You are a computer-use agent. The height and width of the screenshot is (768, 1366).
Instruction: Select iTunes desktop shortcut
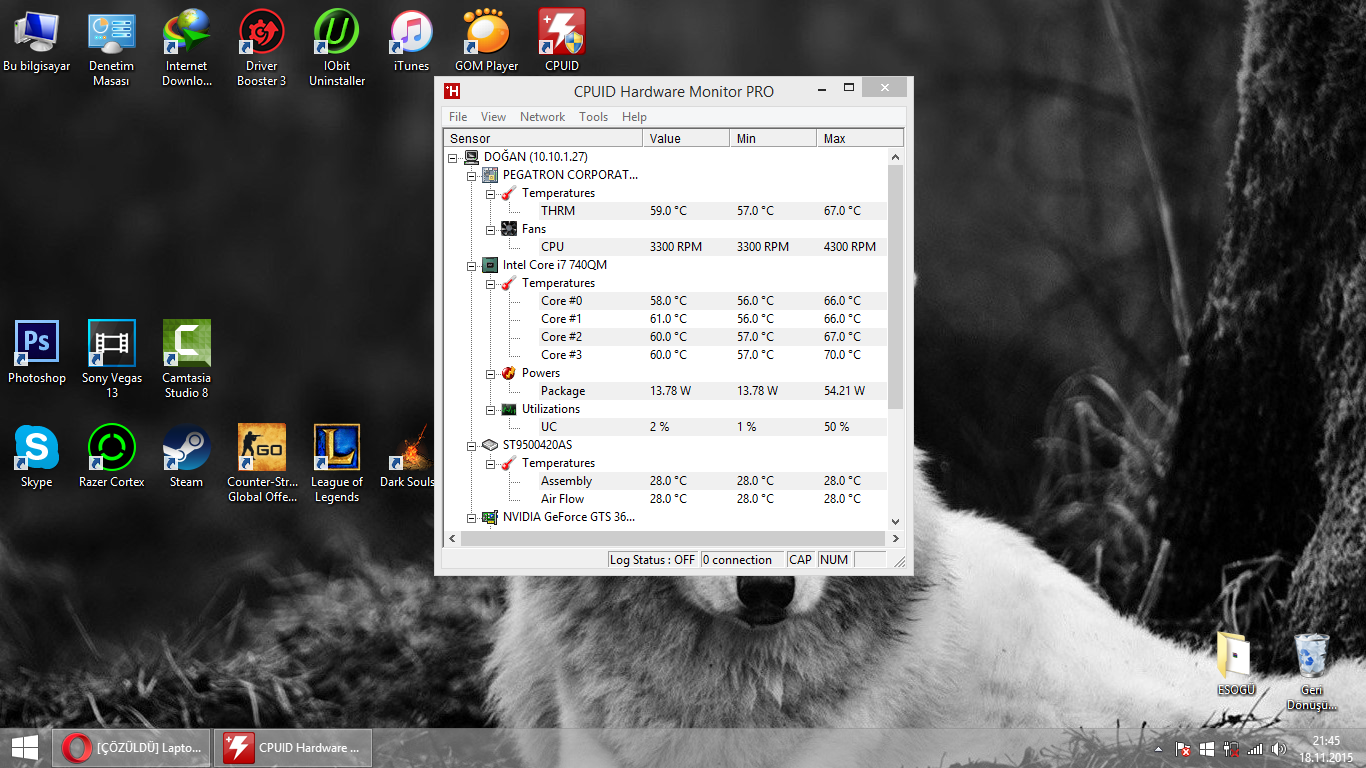click(x=411, y=41)
